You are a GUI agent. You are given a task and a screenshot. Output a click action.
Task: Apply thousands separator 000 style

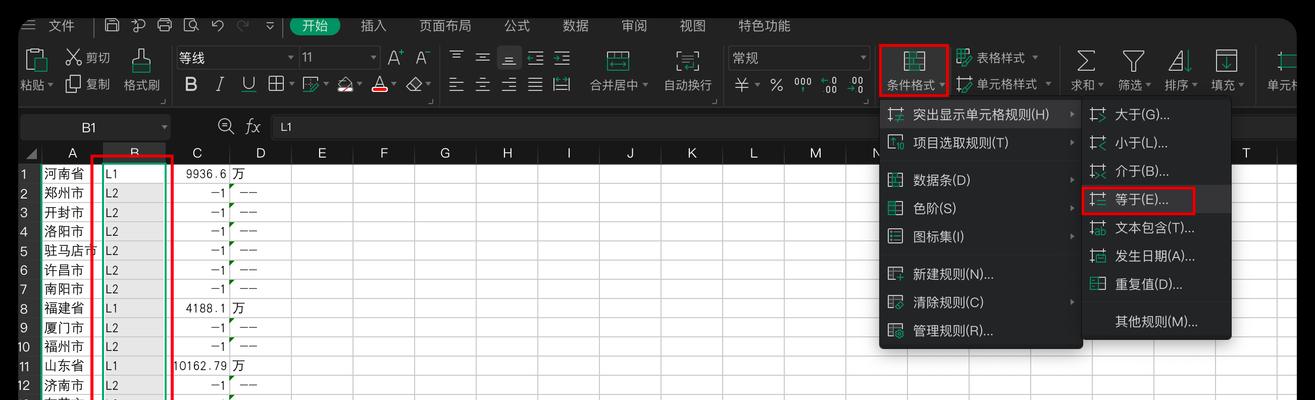pos(803,85)
